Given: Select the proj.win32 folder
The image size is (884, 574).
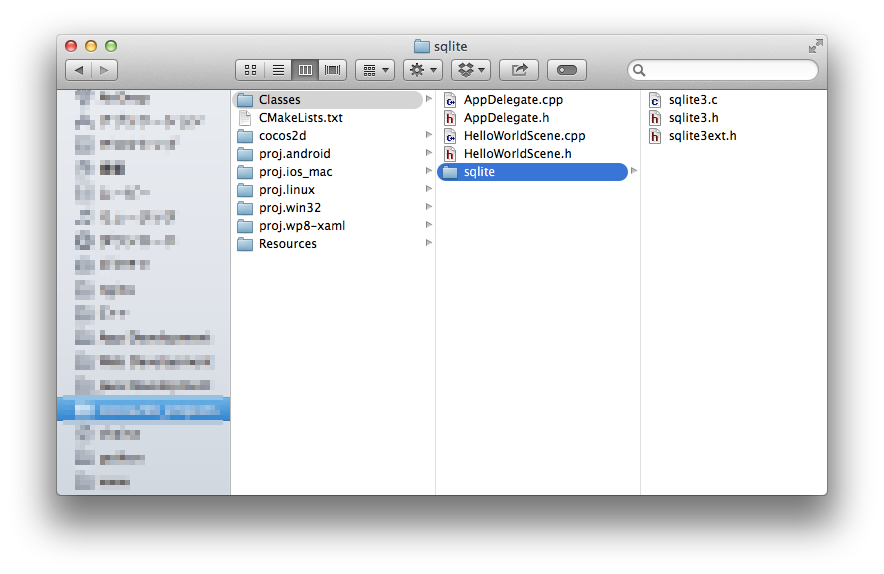Looking at the screenshot, I should [x=327, y=208].
